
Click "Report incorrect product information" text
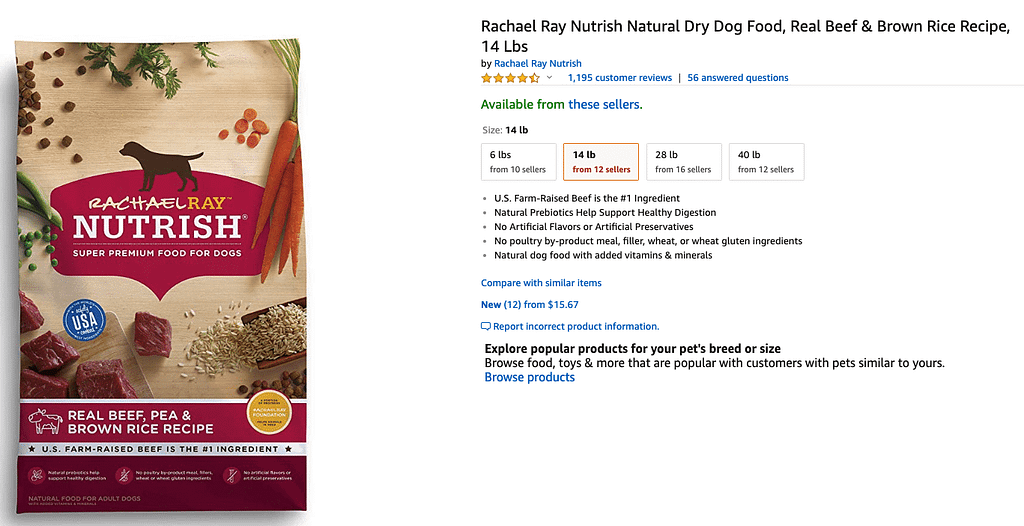tap(576, 327)
